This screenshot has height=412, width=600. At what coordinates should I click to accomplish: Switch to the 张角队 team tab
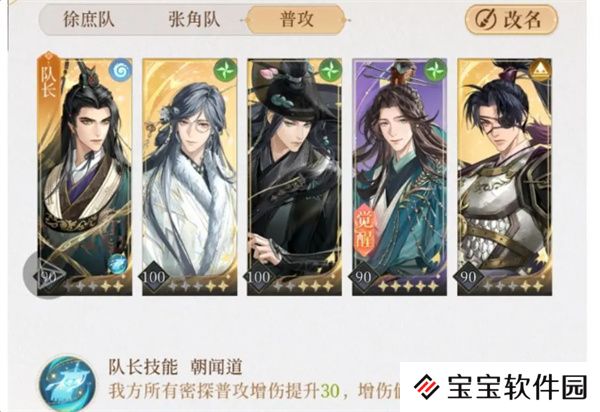click(194, 19)
